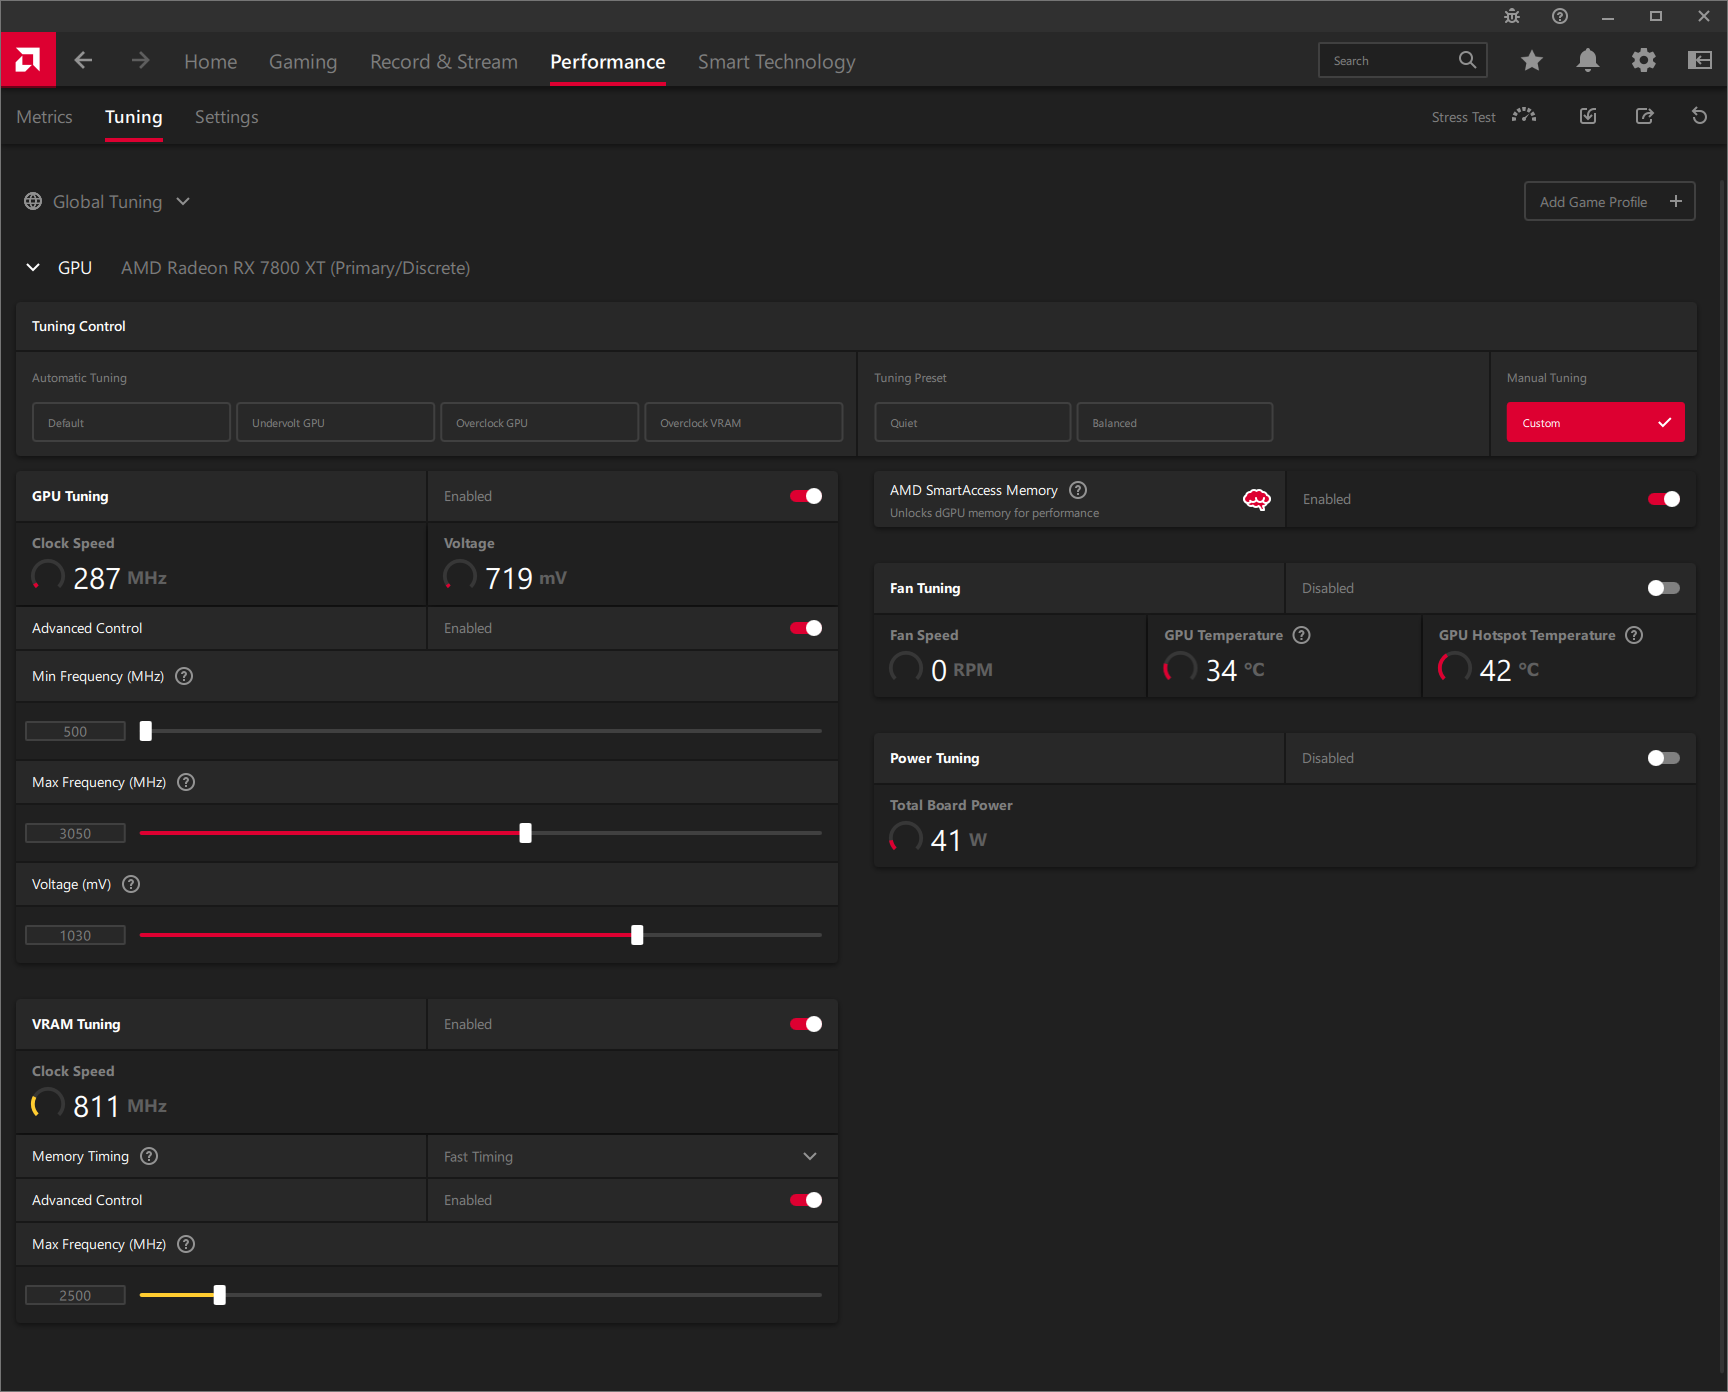Click the VRAM Max Frequency slider handle
This screenshot has height=1392, width=1728.
[220, 1295]
